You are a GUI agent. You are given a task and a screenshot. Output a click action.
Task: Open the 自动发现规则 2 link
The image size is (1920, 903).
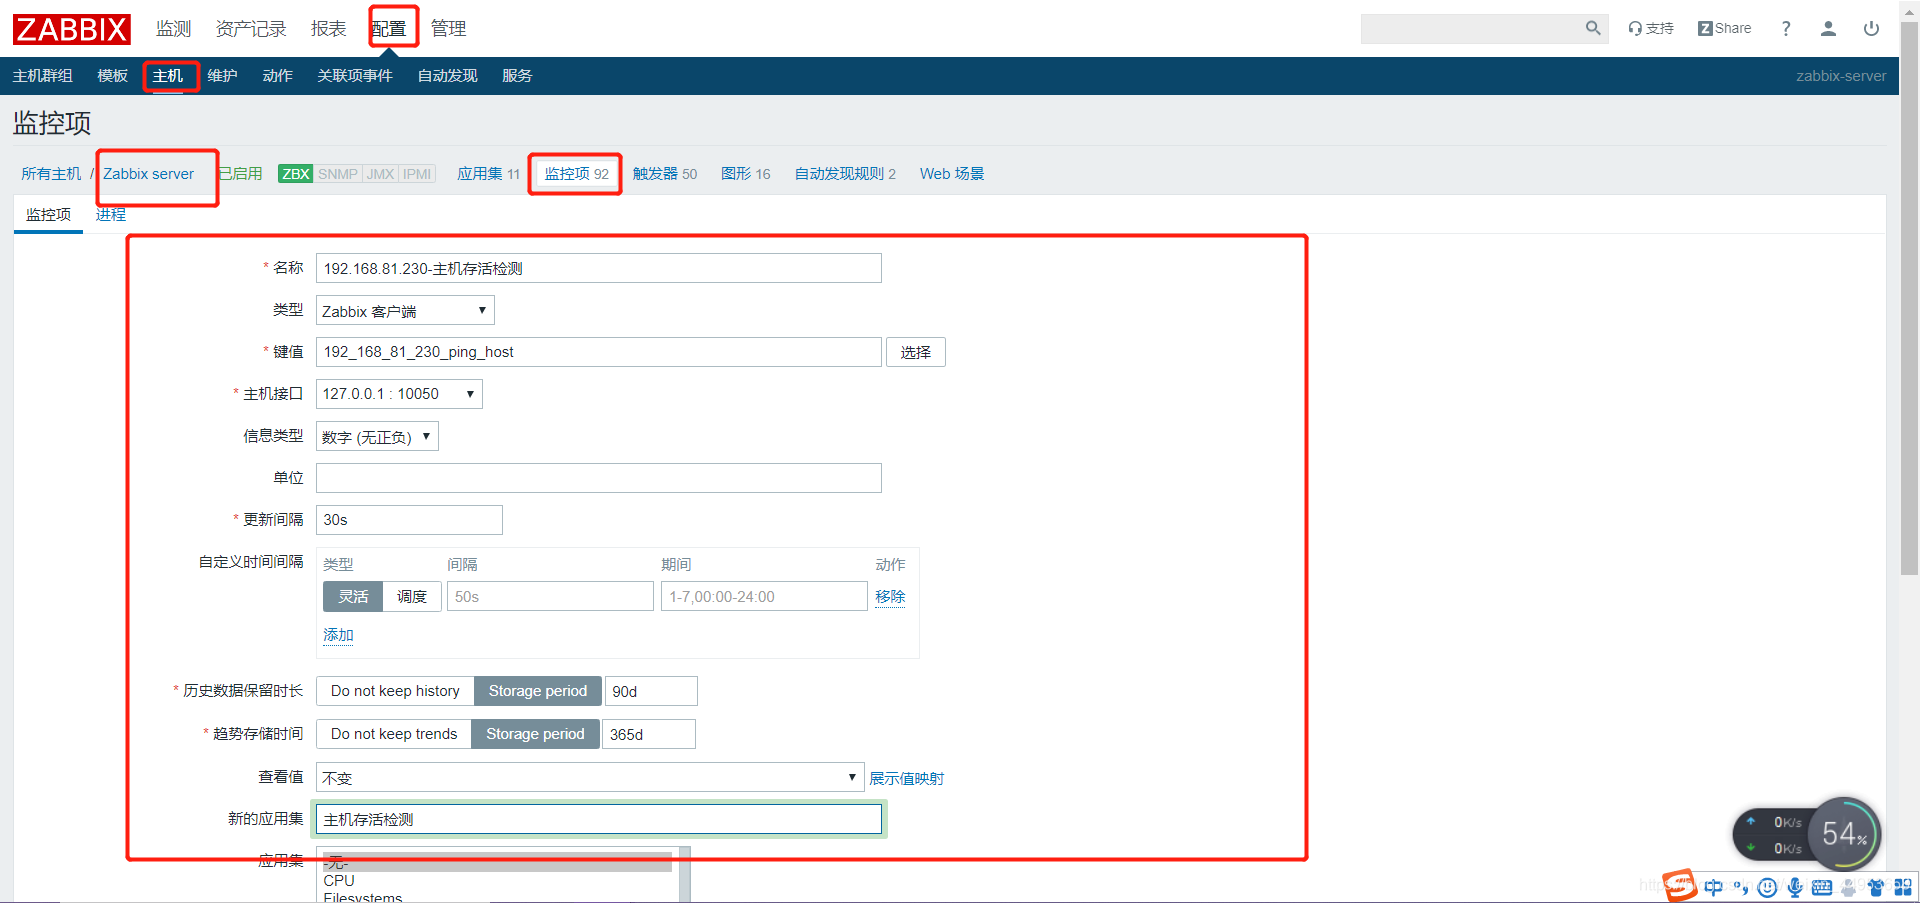pos(845,174)
